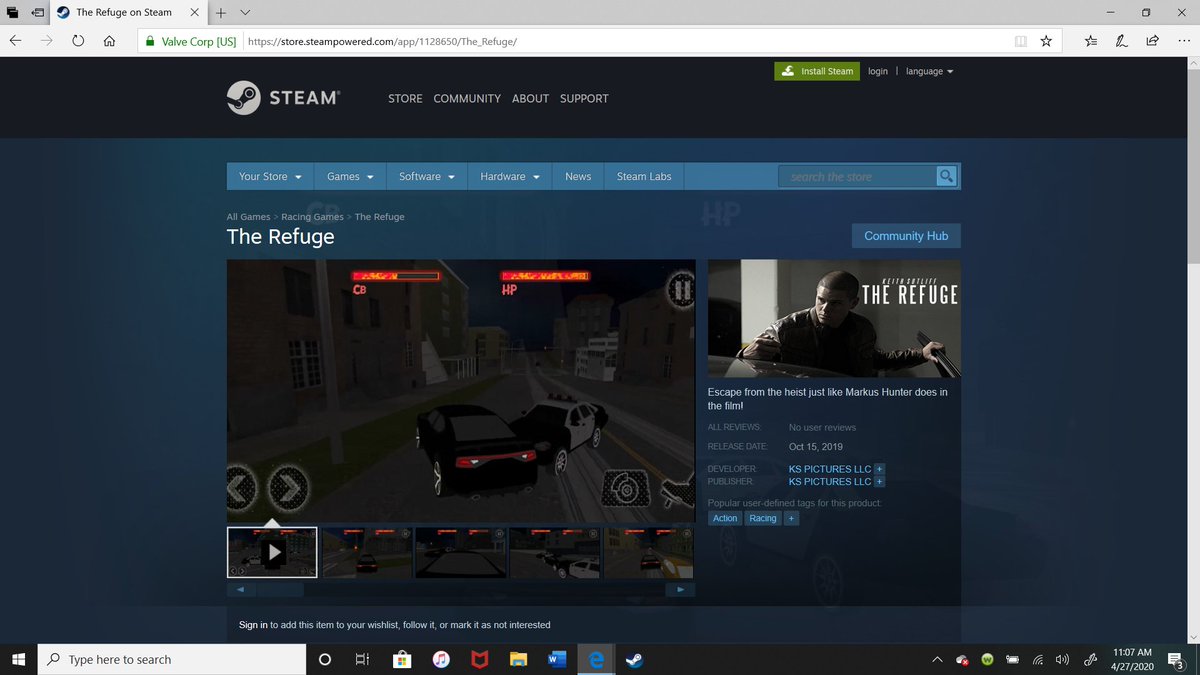
Task: Refresh the page using the reload icon
Action: coord(77,41)
